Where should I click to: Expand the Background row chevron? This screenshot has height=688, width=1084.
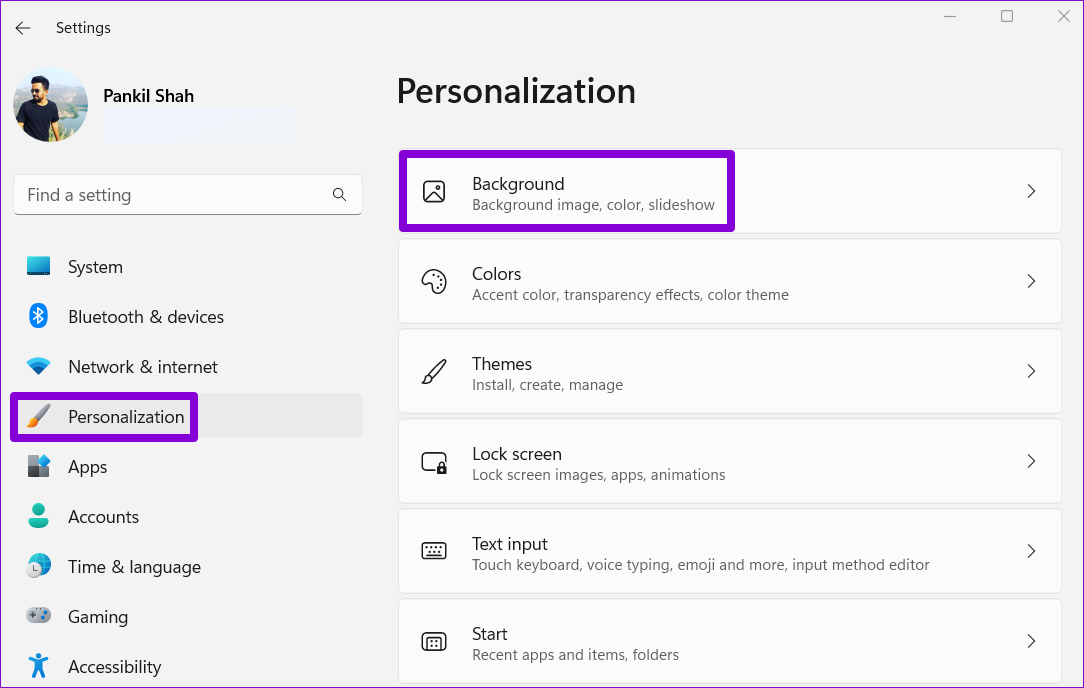tap(1031, 192)
